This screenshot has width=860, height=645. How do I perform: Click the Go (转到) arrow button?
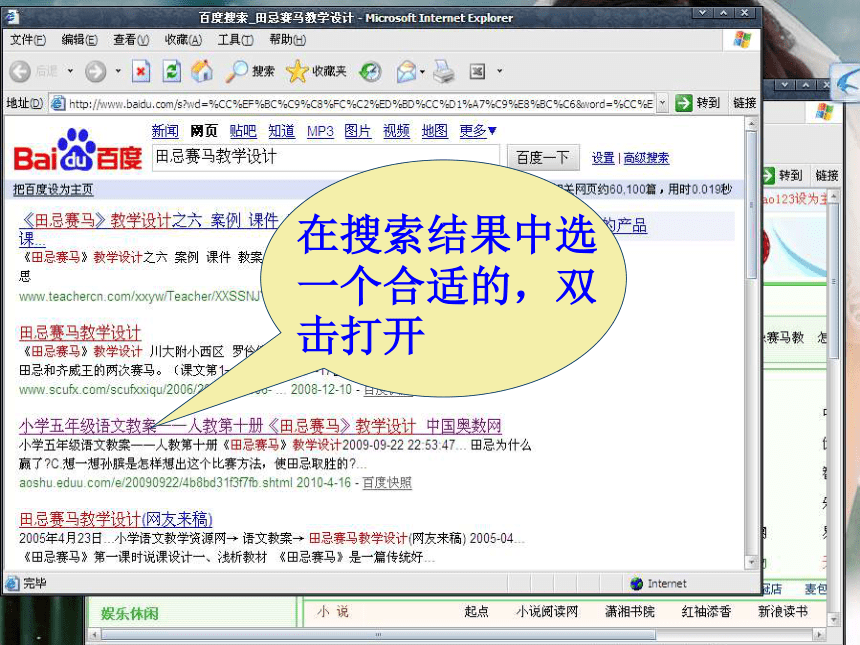[x=698, y=103]
